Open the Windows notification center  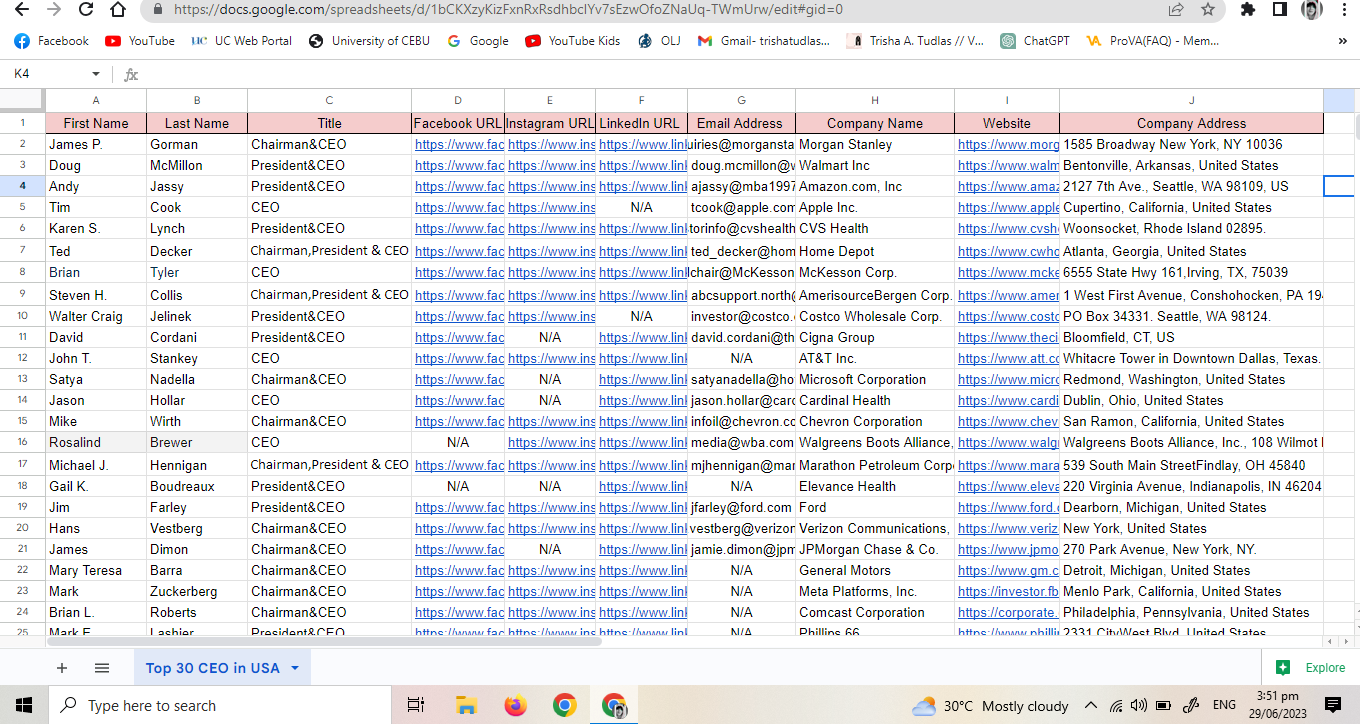pos(1332,705)
